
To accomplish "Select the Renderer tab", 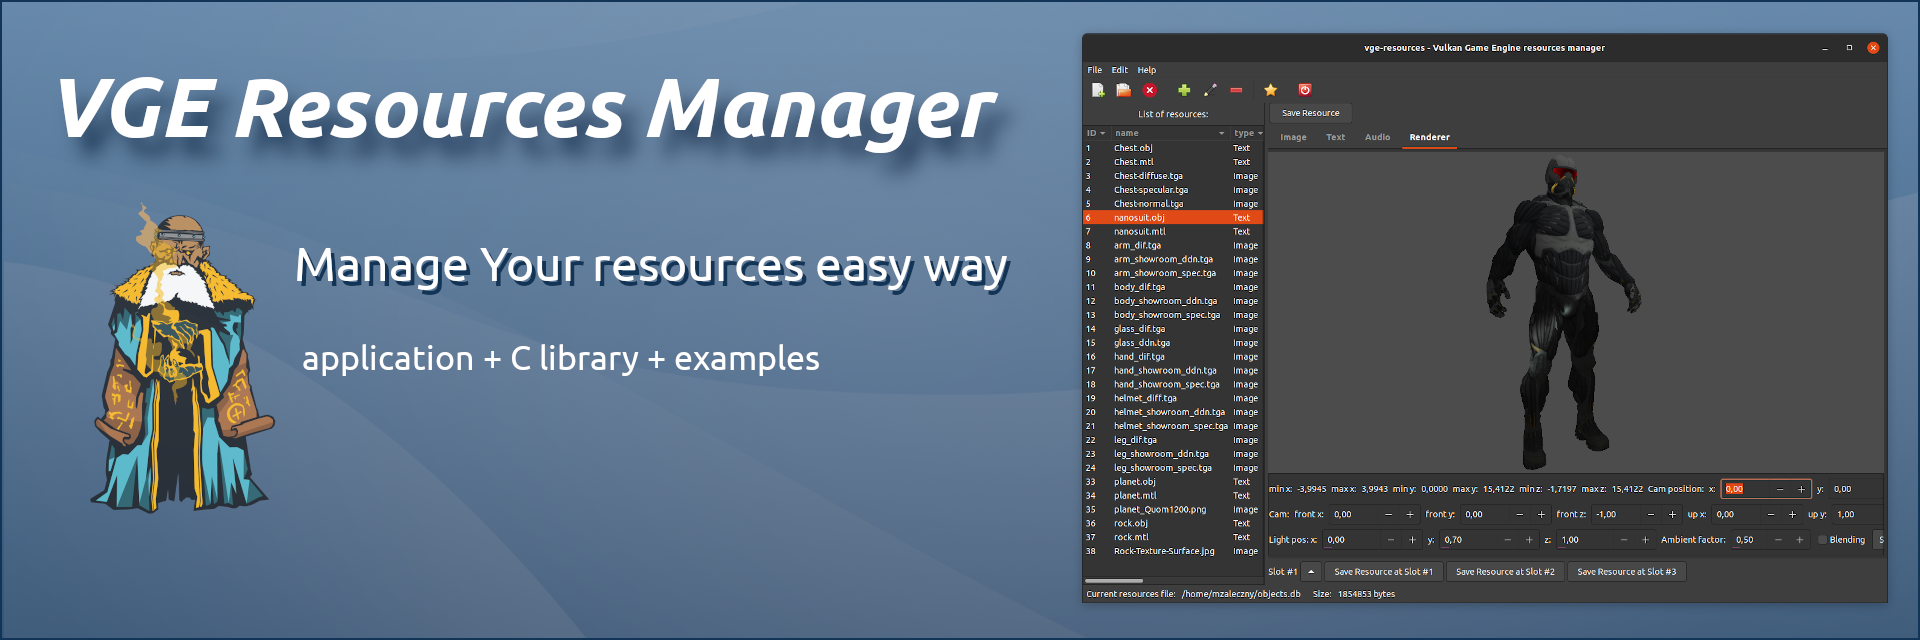I will tap(1429, 137).
